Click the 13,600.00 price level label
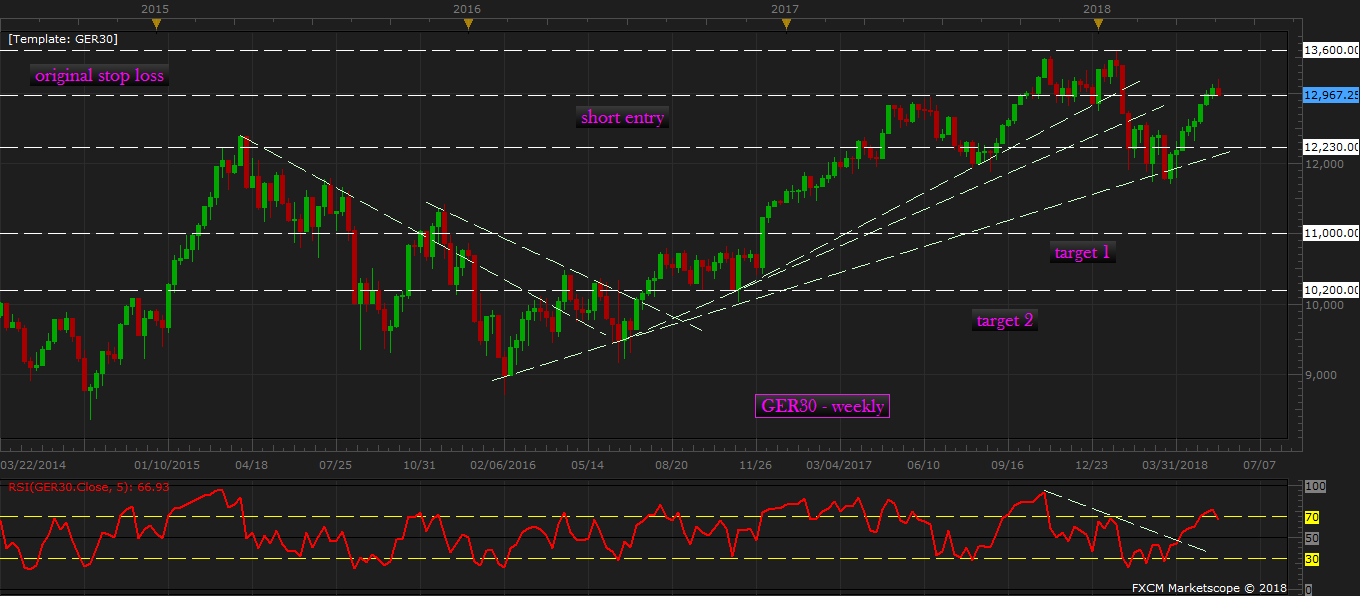Screen dimensions: 1360x596 coord(1332,50)
